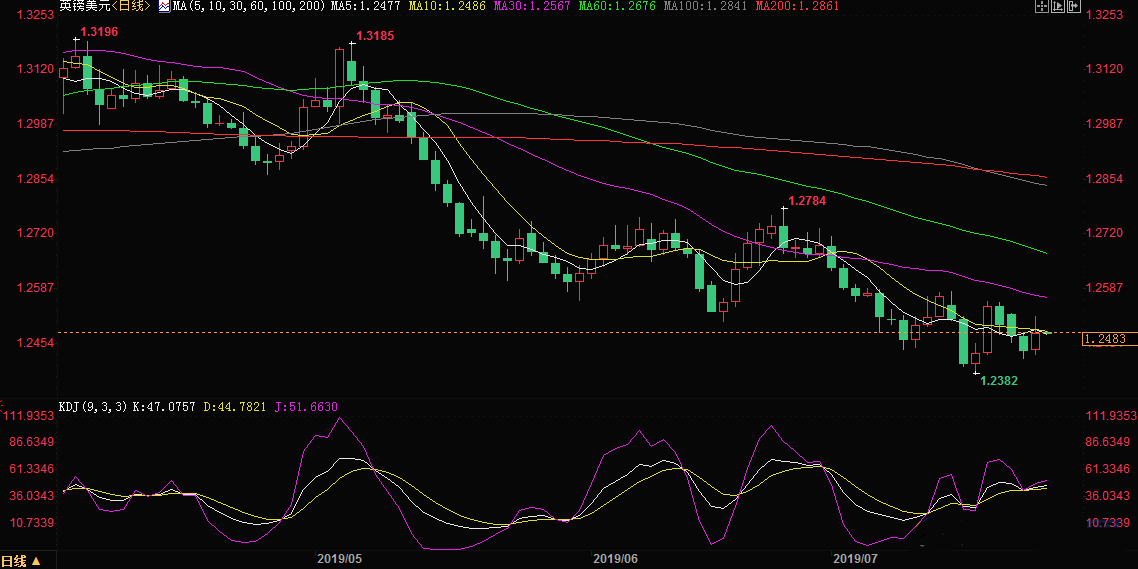
Task: Click the axis arrow chart icon
Action: tap(1057, 6)
